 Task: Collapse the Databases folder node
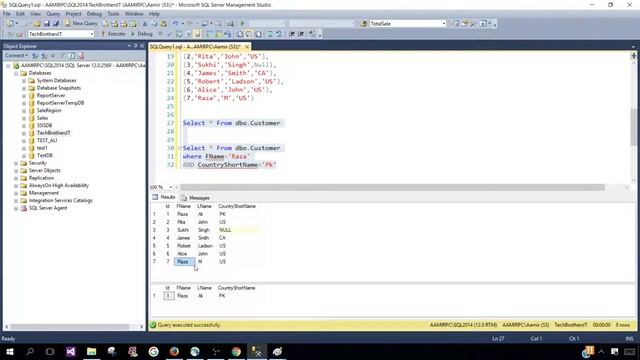(x=16, y=73)
